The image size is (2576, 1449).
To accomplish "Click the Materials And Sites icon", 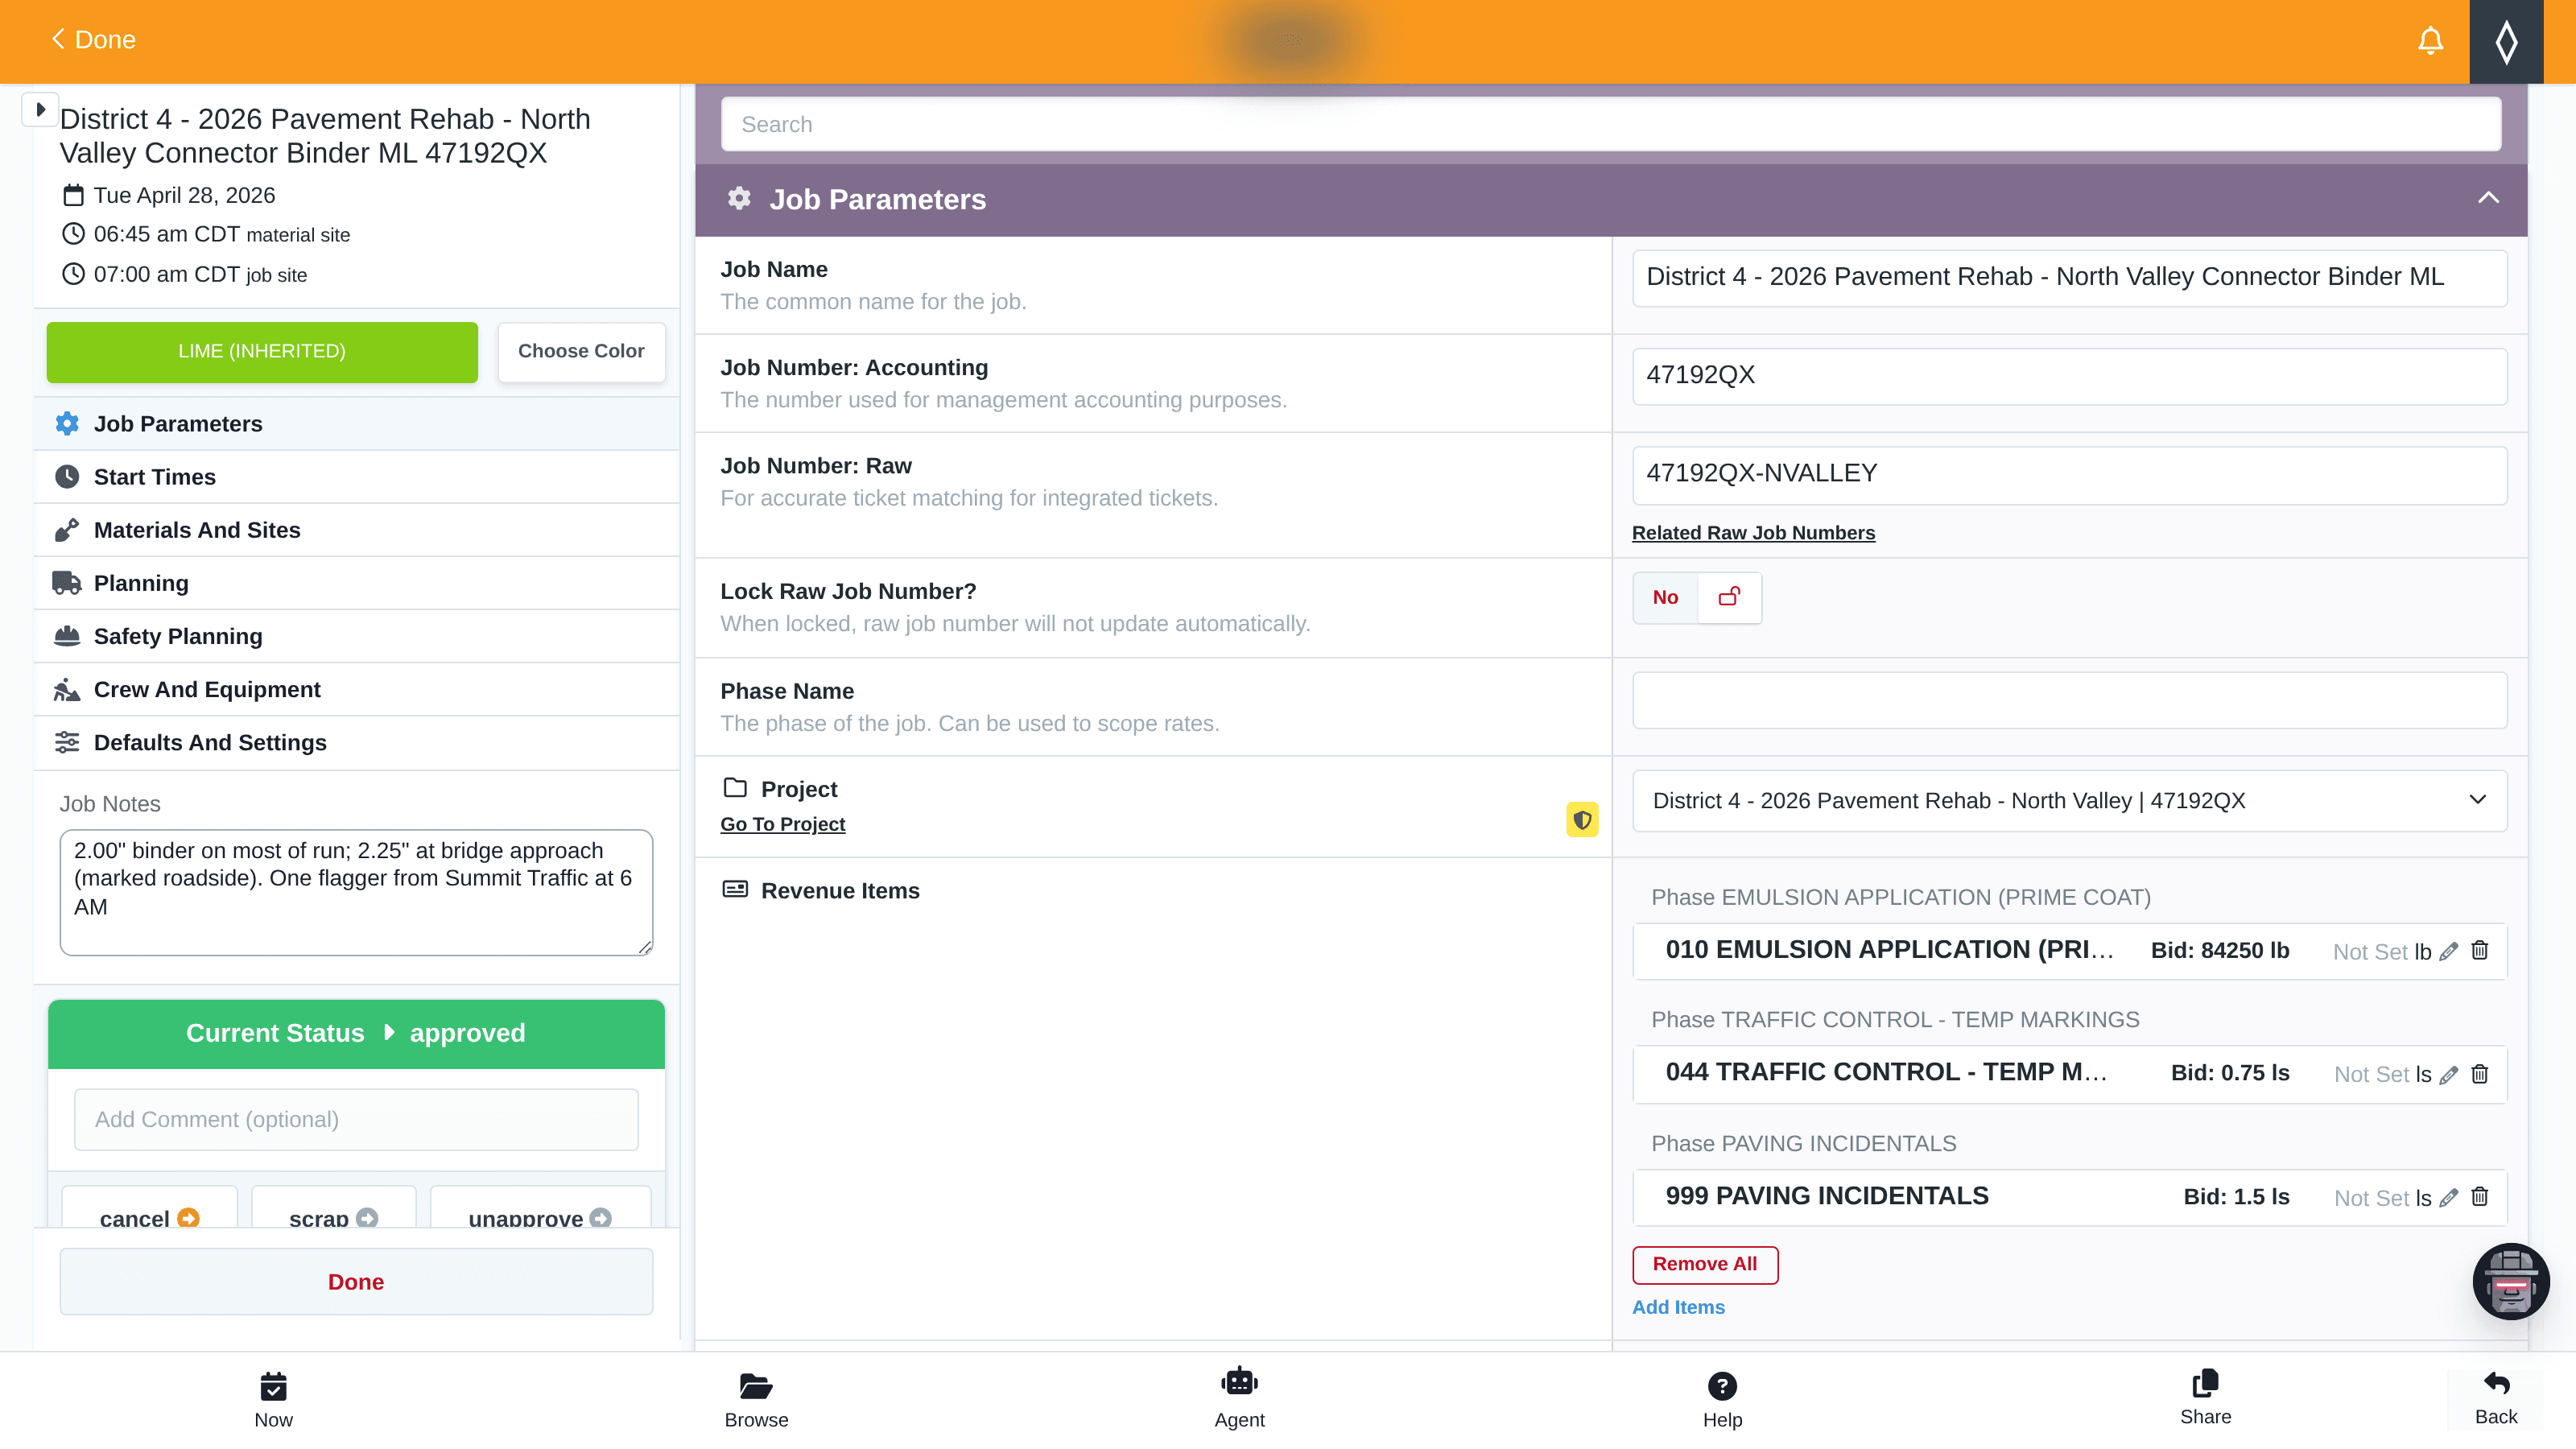I will (x=67, y=530).
